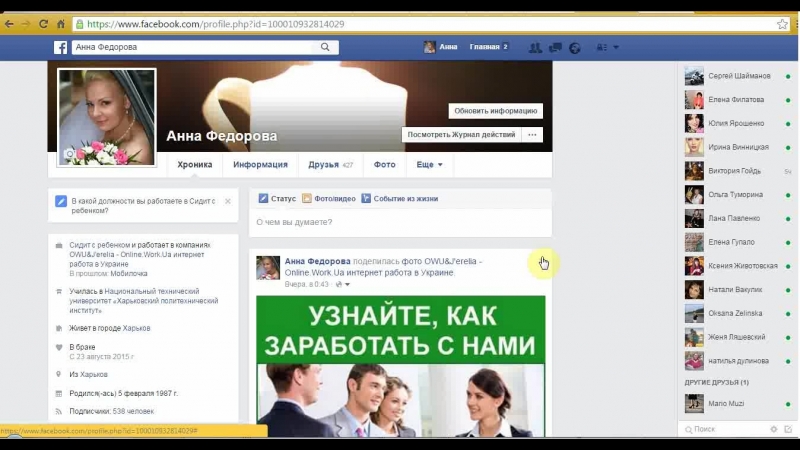The height and width of the screenshot is (450, 800).
Task: Select the Событие из жизни option
Action: [399, 198]
